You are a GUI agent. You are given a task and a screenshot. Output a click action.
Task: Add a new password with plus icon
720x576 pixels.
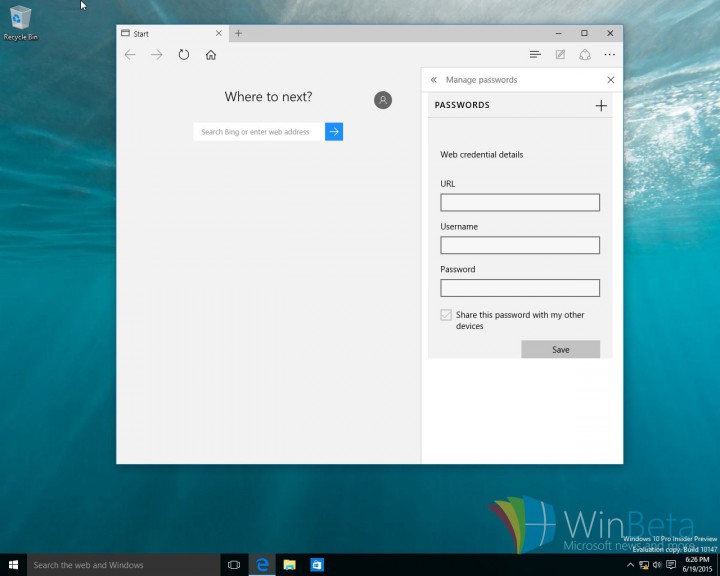tap(601, 106)
